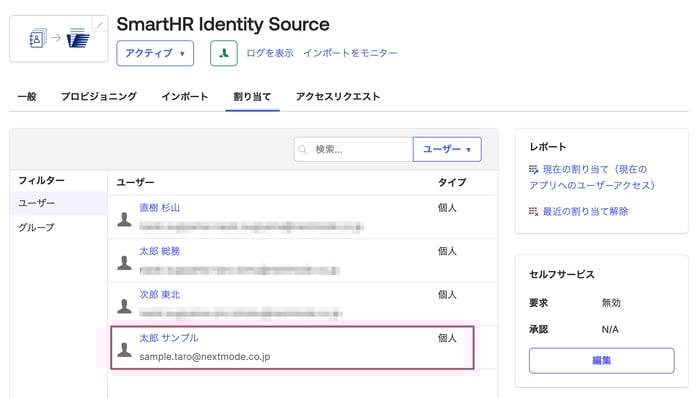Click the person icon beside 直樹 杉山

tap(125, 219)
